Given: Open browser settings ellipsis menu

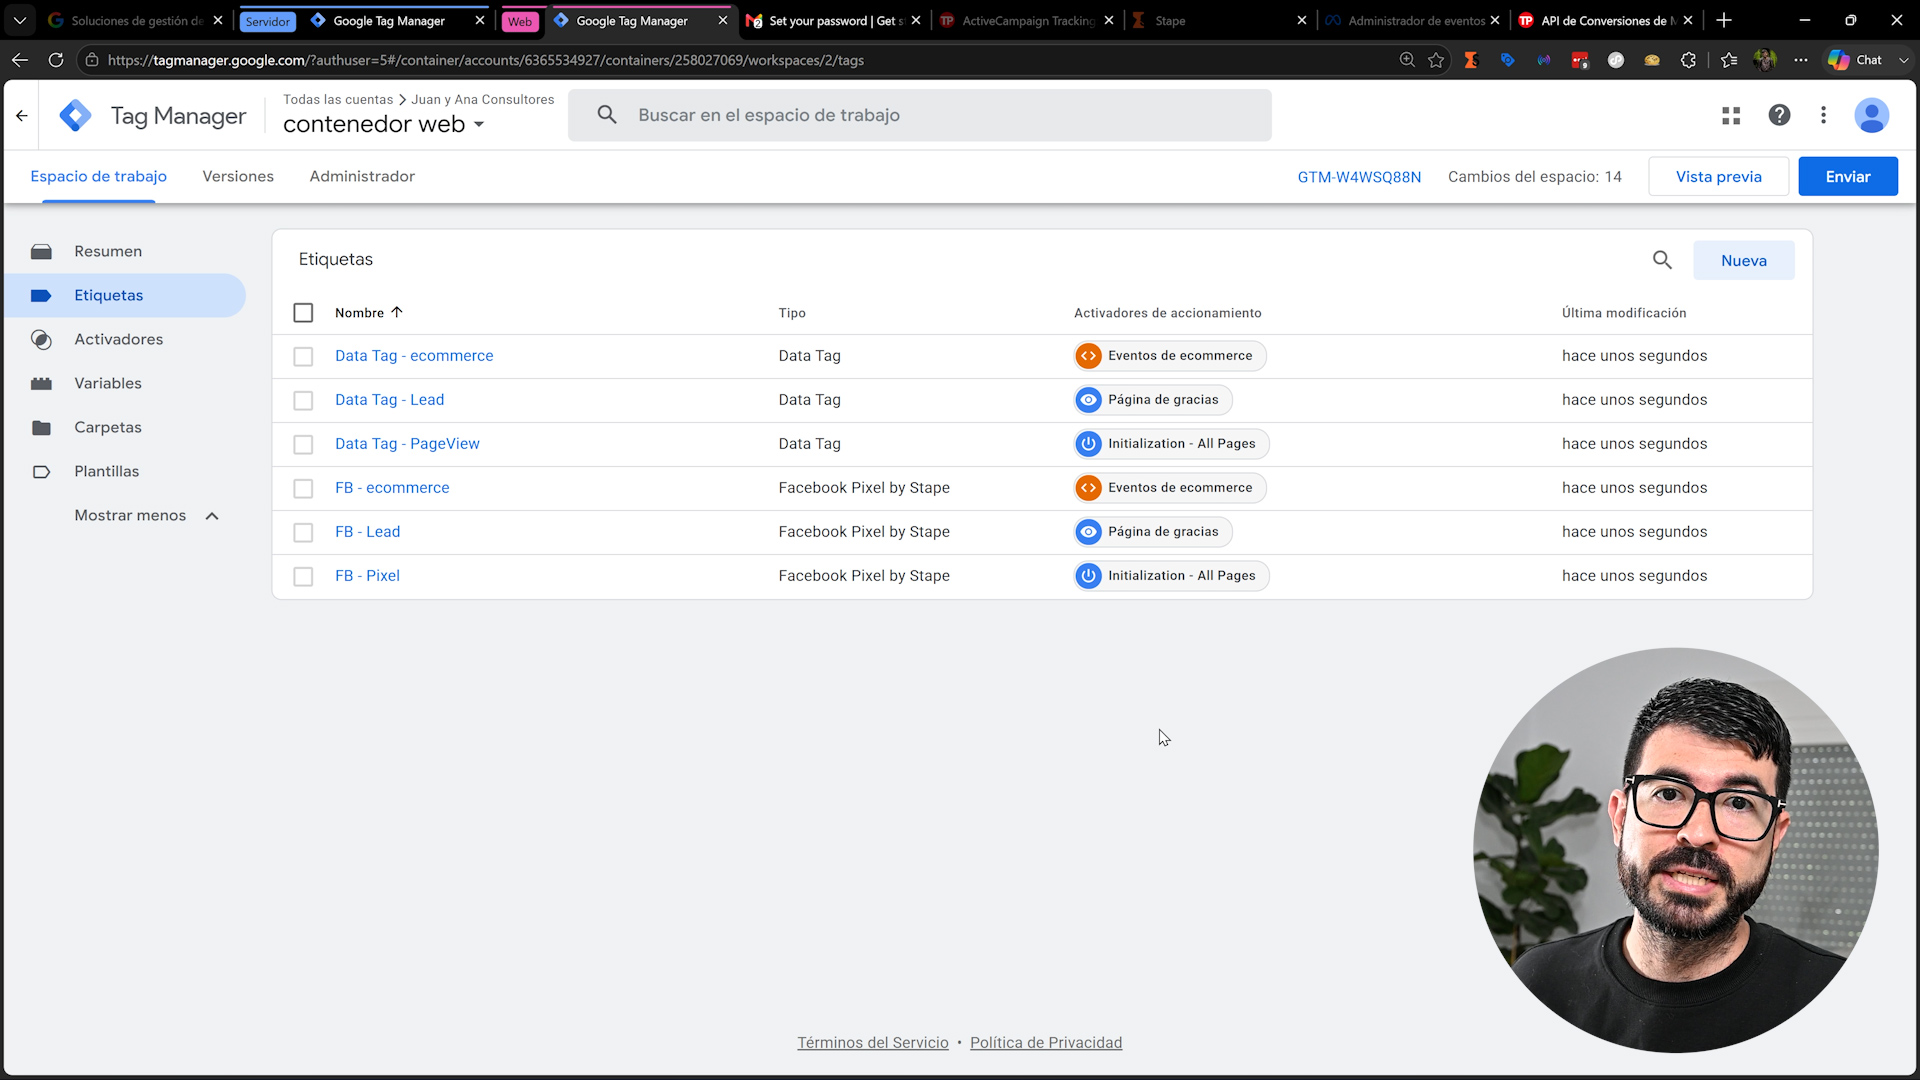Looking at the screenshot, I should (x=1800, y=60).
